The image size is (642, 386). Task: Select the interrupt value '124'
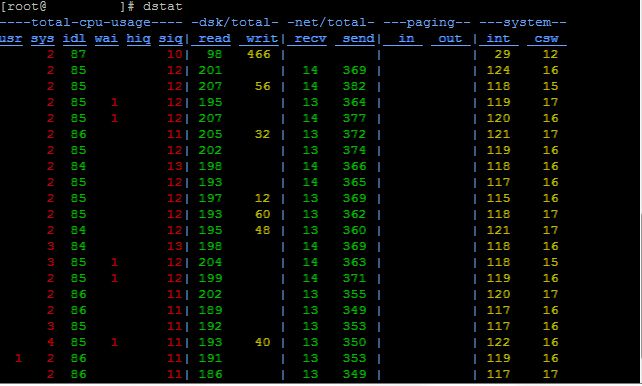pyautogui.click(x=498, y=70)
